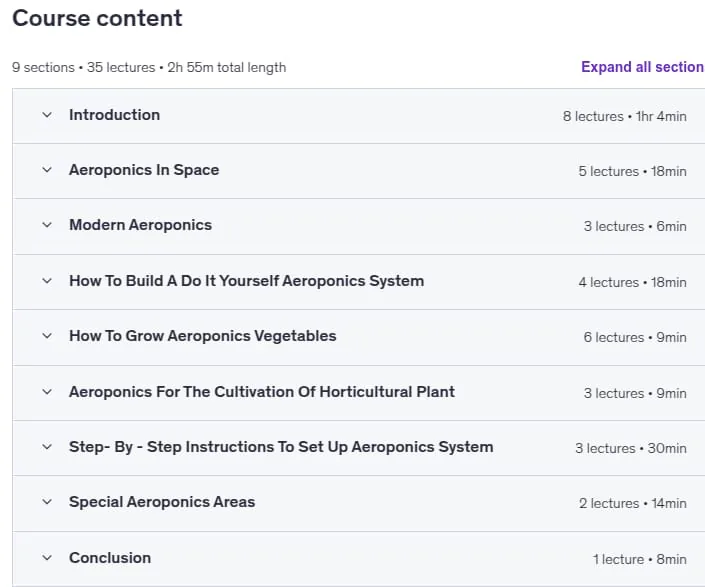The height and width of the screenshot is (587, 705).
Task: Click chevron beside How To Build A DIY System
Action: coord(47,281)
